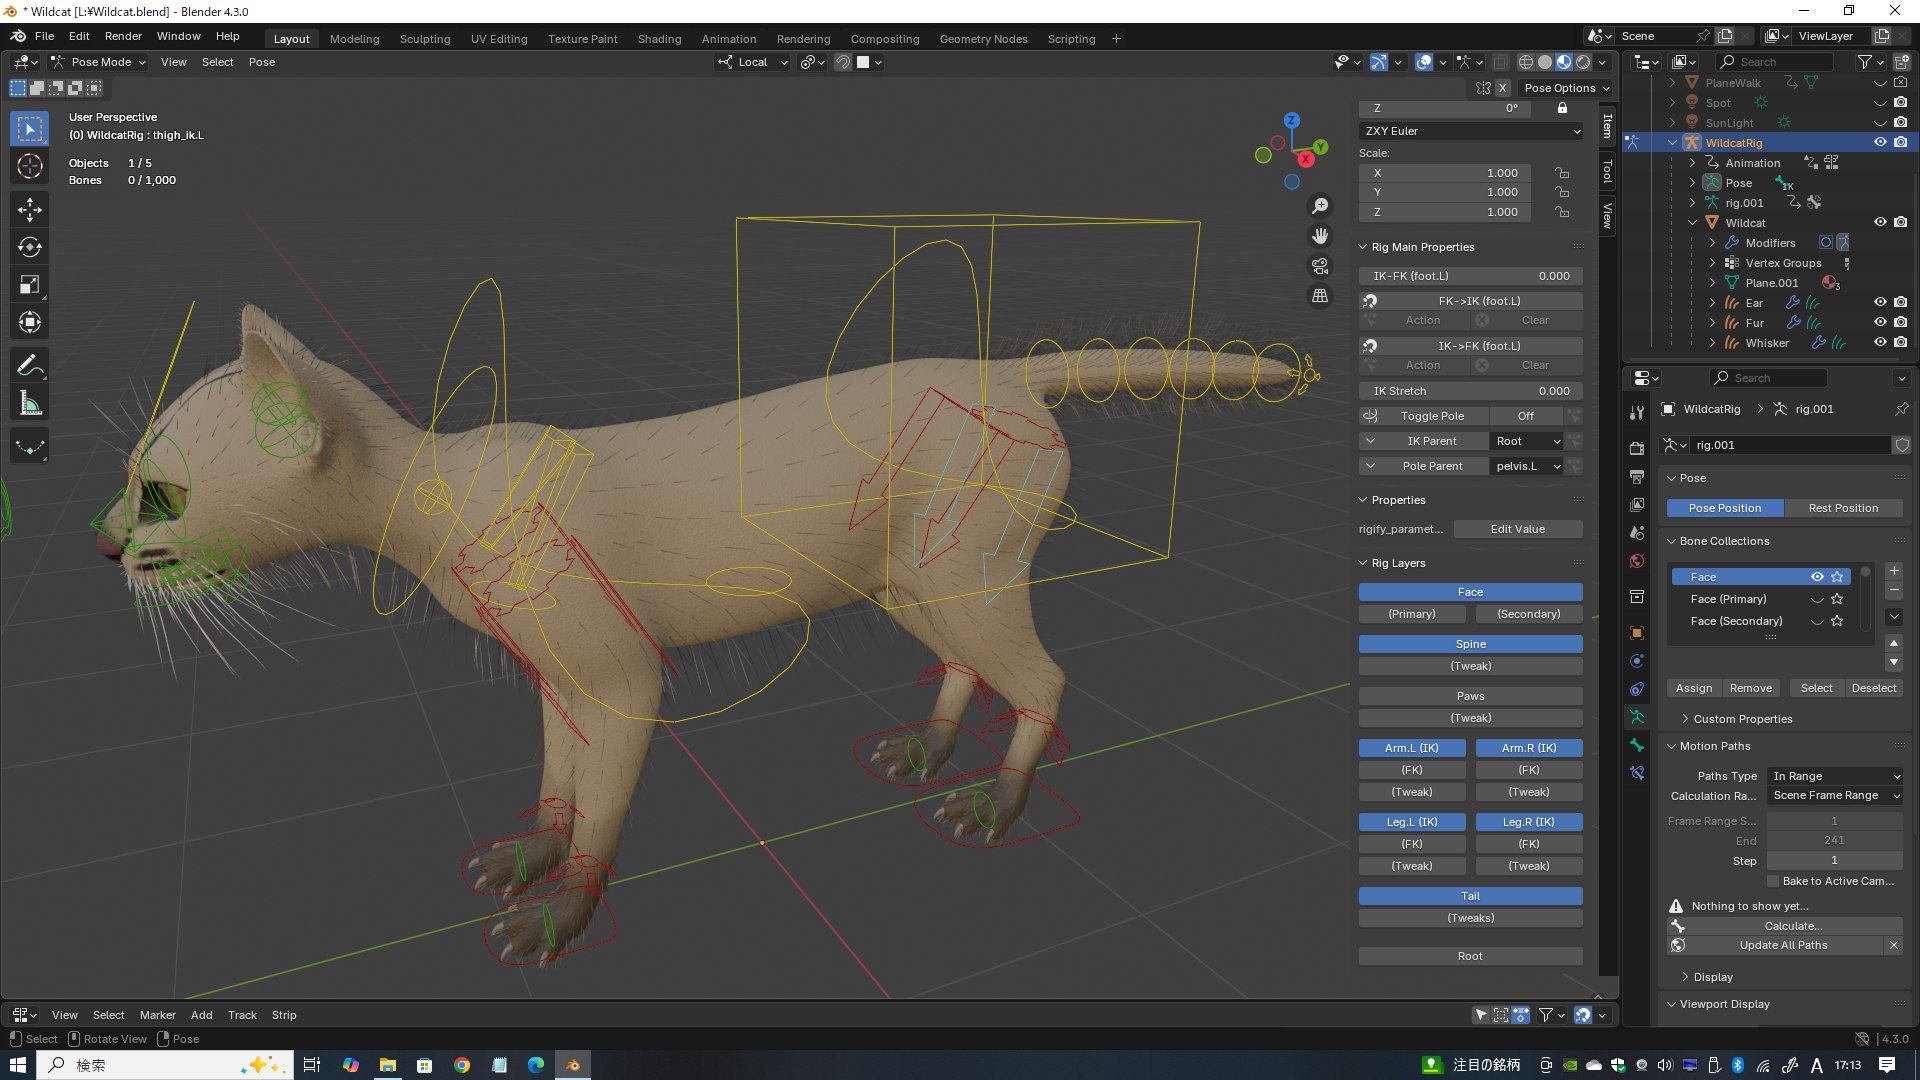Open File Explorer from the taskbar
The width and height of the screenshot is (1920, 1080).
coord(387,1065)
